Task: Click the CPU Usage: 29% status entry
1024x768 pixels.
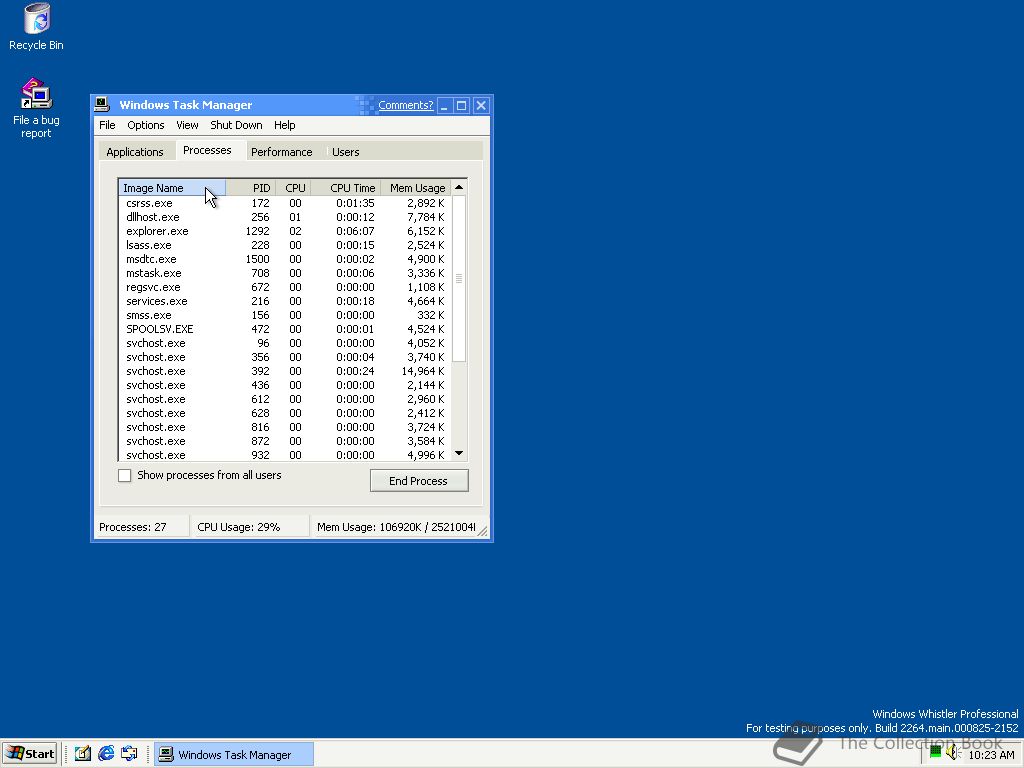Action: 251,527
